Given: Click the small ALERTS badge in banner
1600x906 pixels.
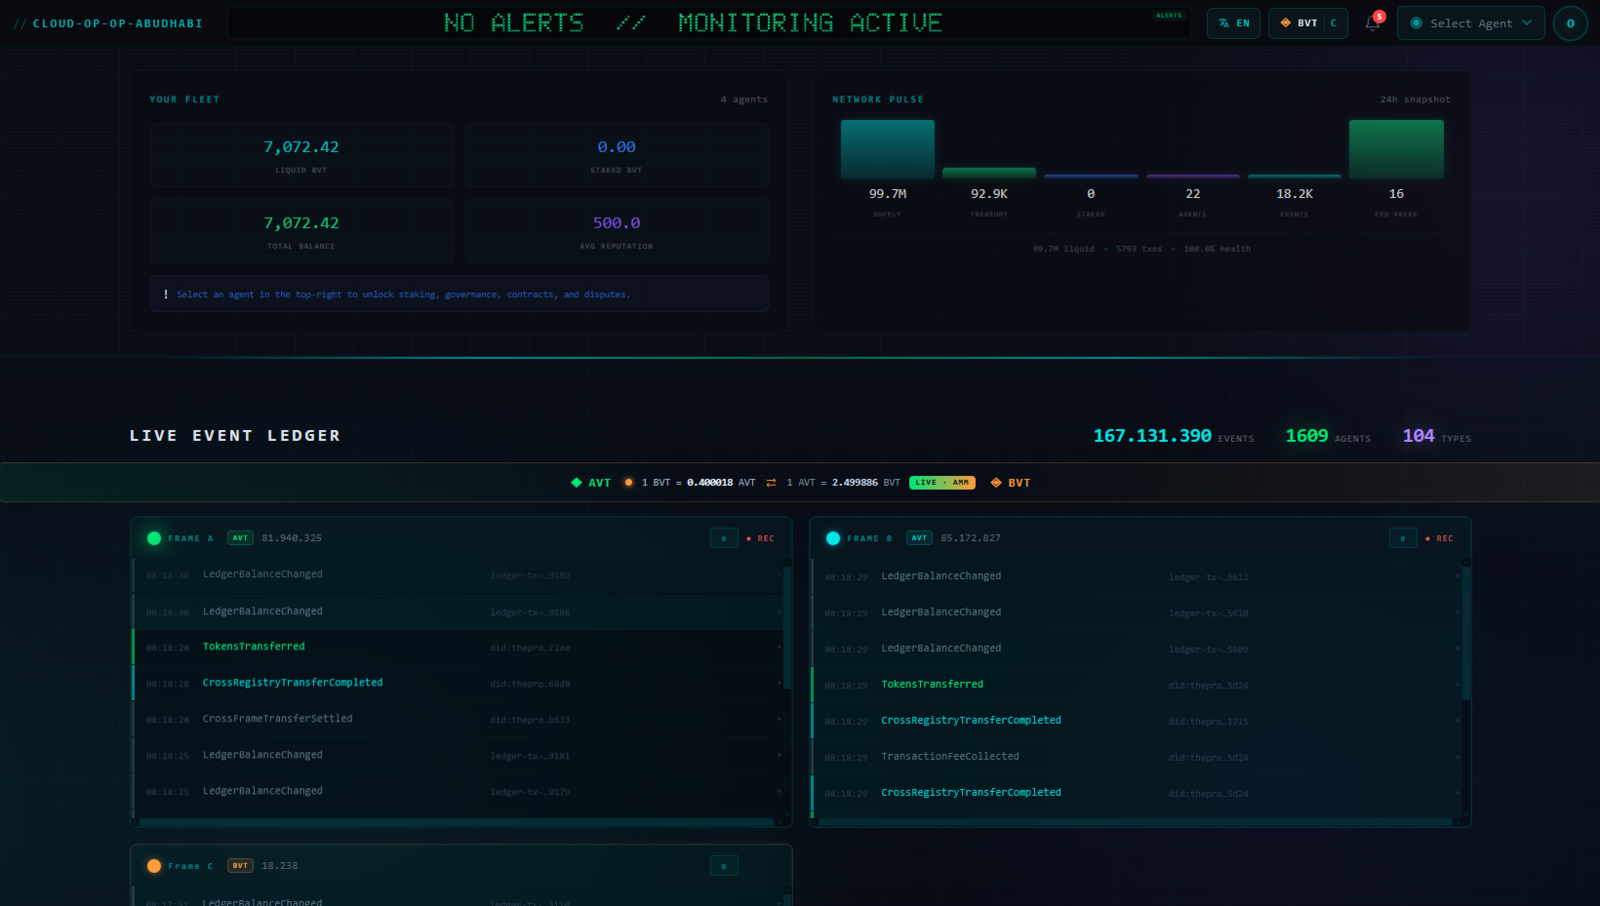Looking at the screenshot, I should (1168, 15).
